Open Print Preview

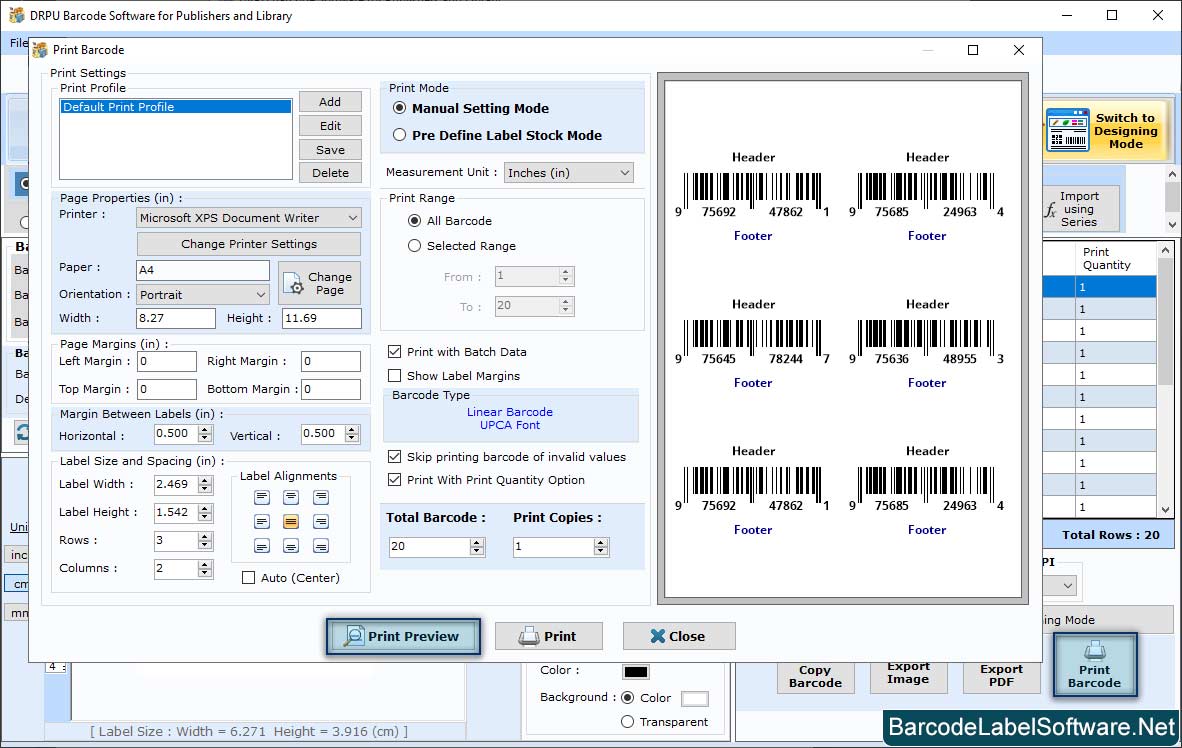(403, 636)
